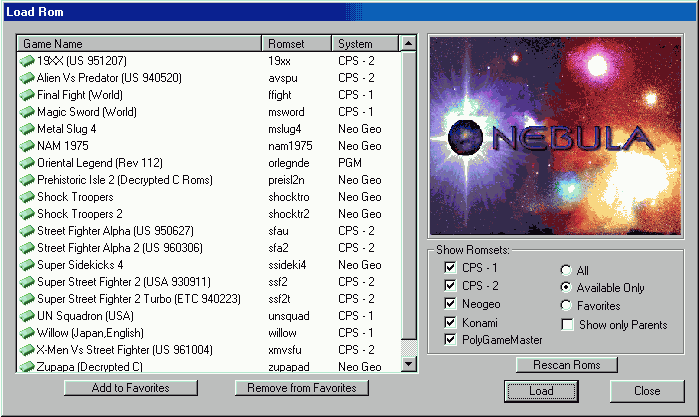Click the avspu romset cell

coord(283,78)
